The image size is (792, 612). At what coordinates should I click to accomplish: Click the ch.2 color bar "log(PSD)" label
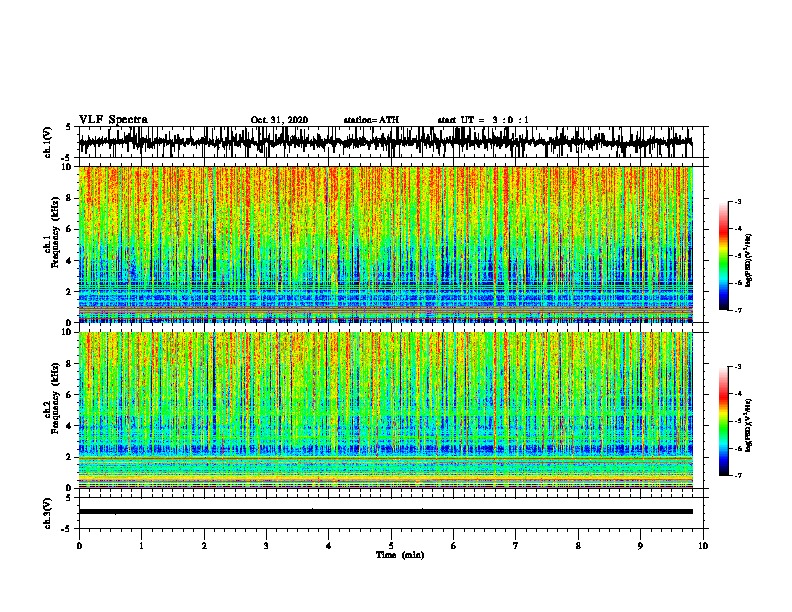(x=748, y=425)
